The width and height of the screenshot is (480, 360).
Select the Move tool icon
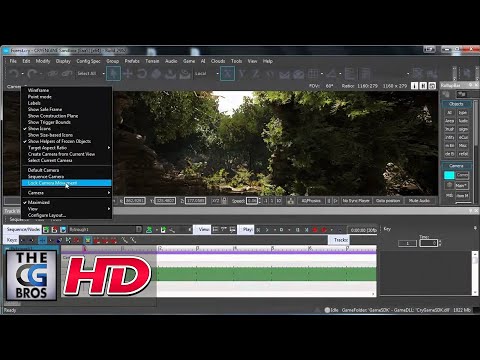coord(128,73)
